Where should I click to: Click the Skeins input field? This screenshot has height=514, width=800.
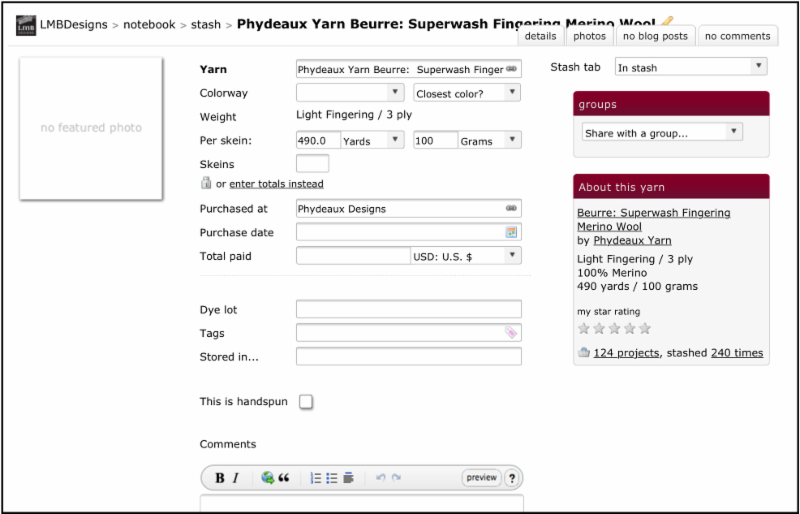point(313,164)
